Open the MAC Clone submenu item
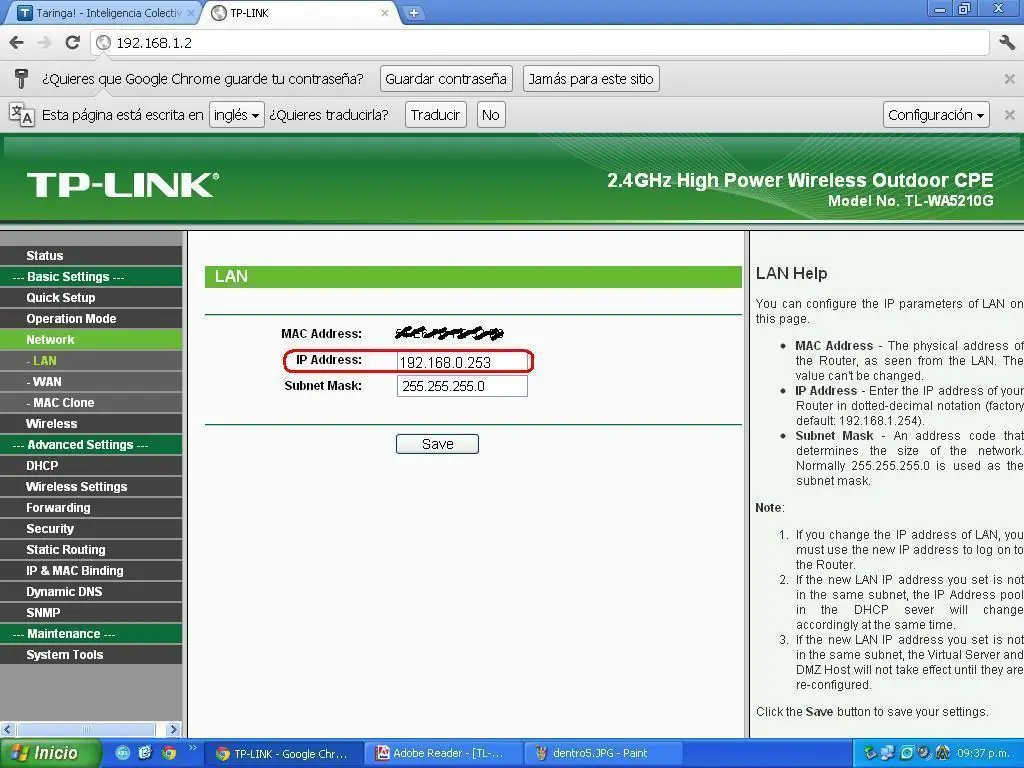This screenshot has height=768, width=1024. click(91, 403)
